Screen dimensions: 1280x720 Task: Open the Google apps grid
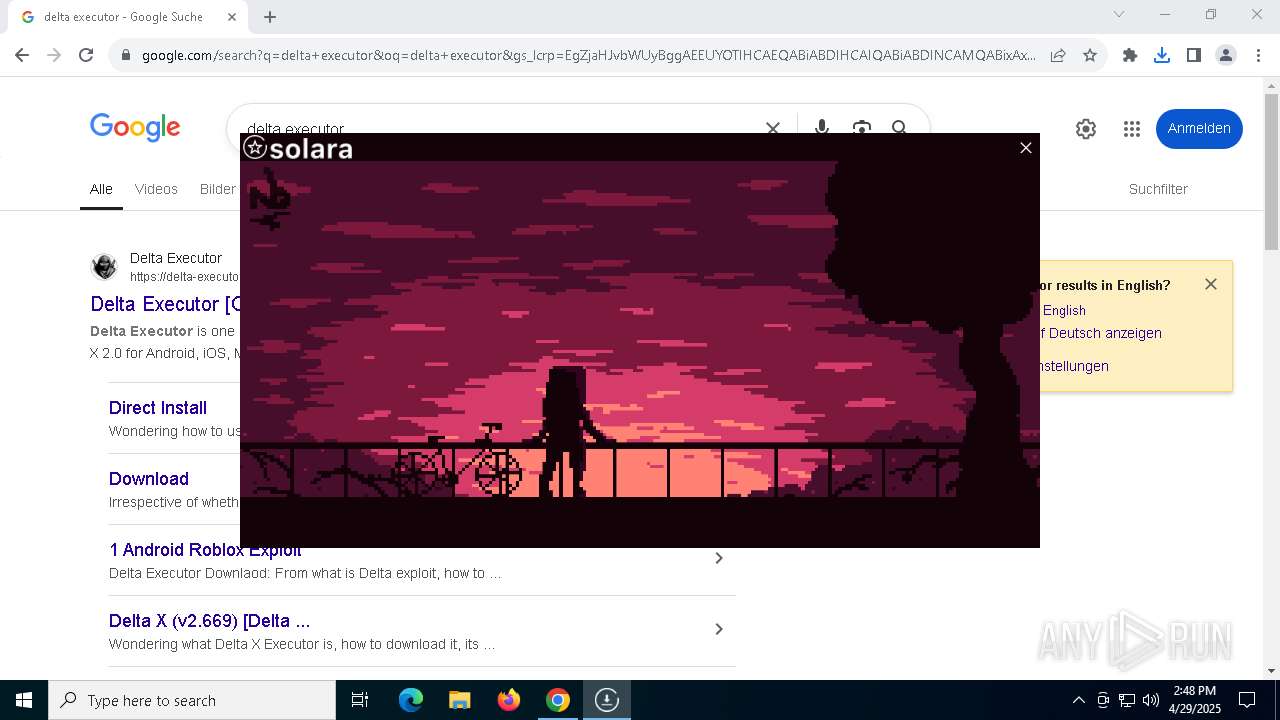pos(1132,129)
